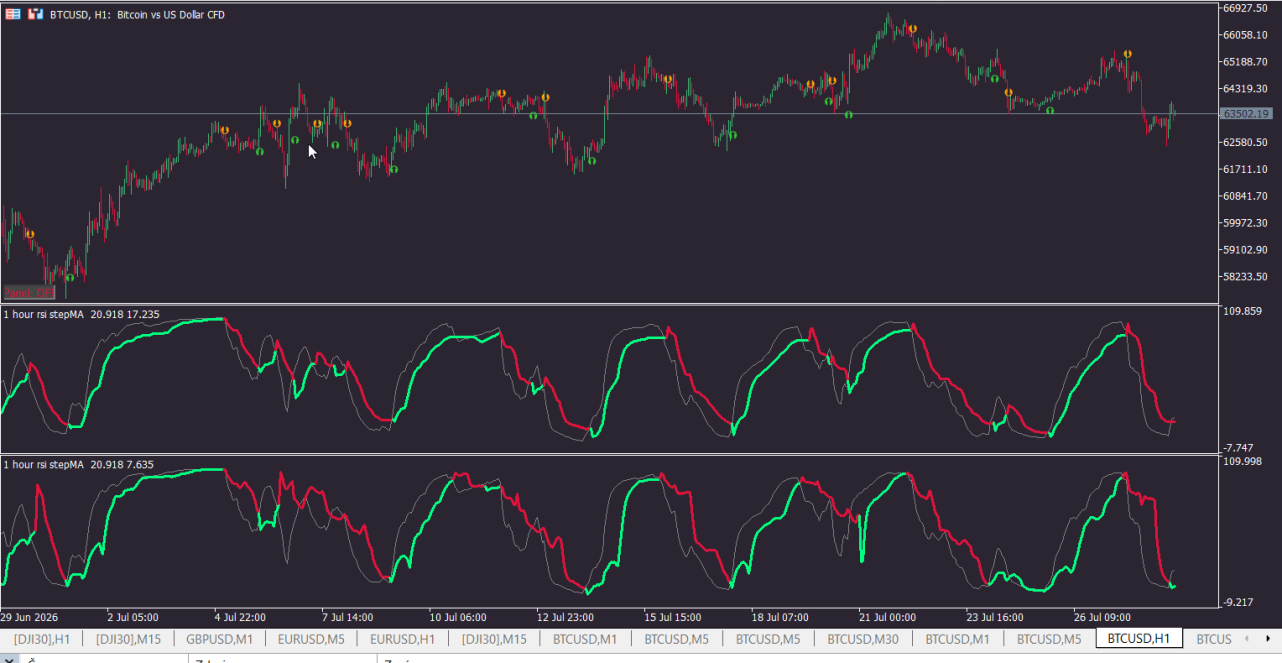Click the -9.217 indicator scale value
1282x663 pixels.
1240,602
